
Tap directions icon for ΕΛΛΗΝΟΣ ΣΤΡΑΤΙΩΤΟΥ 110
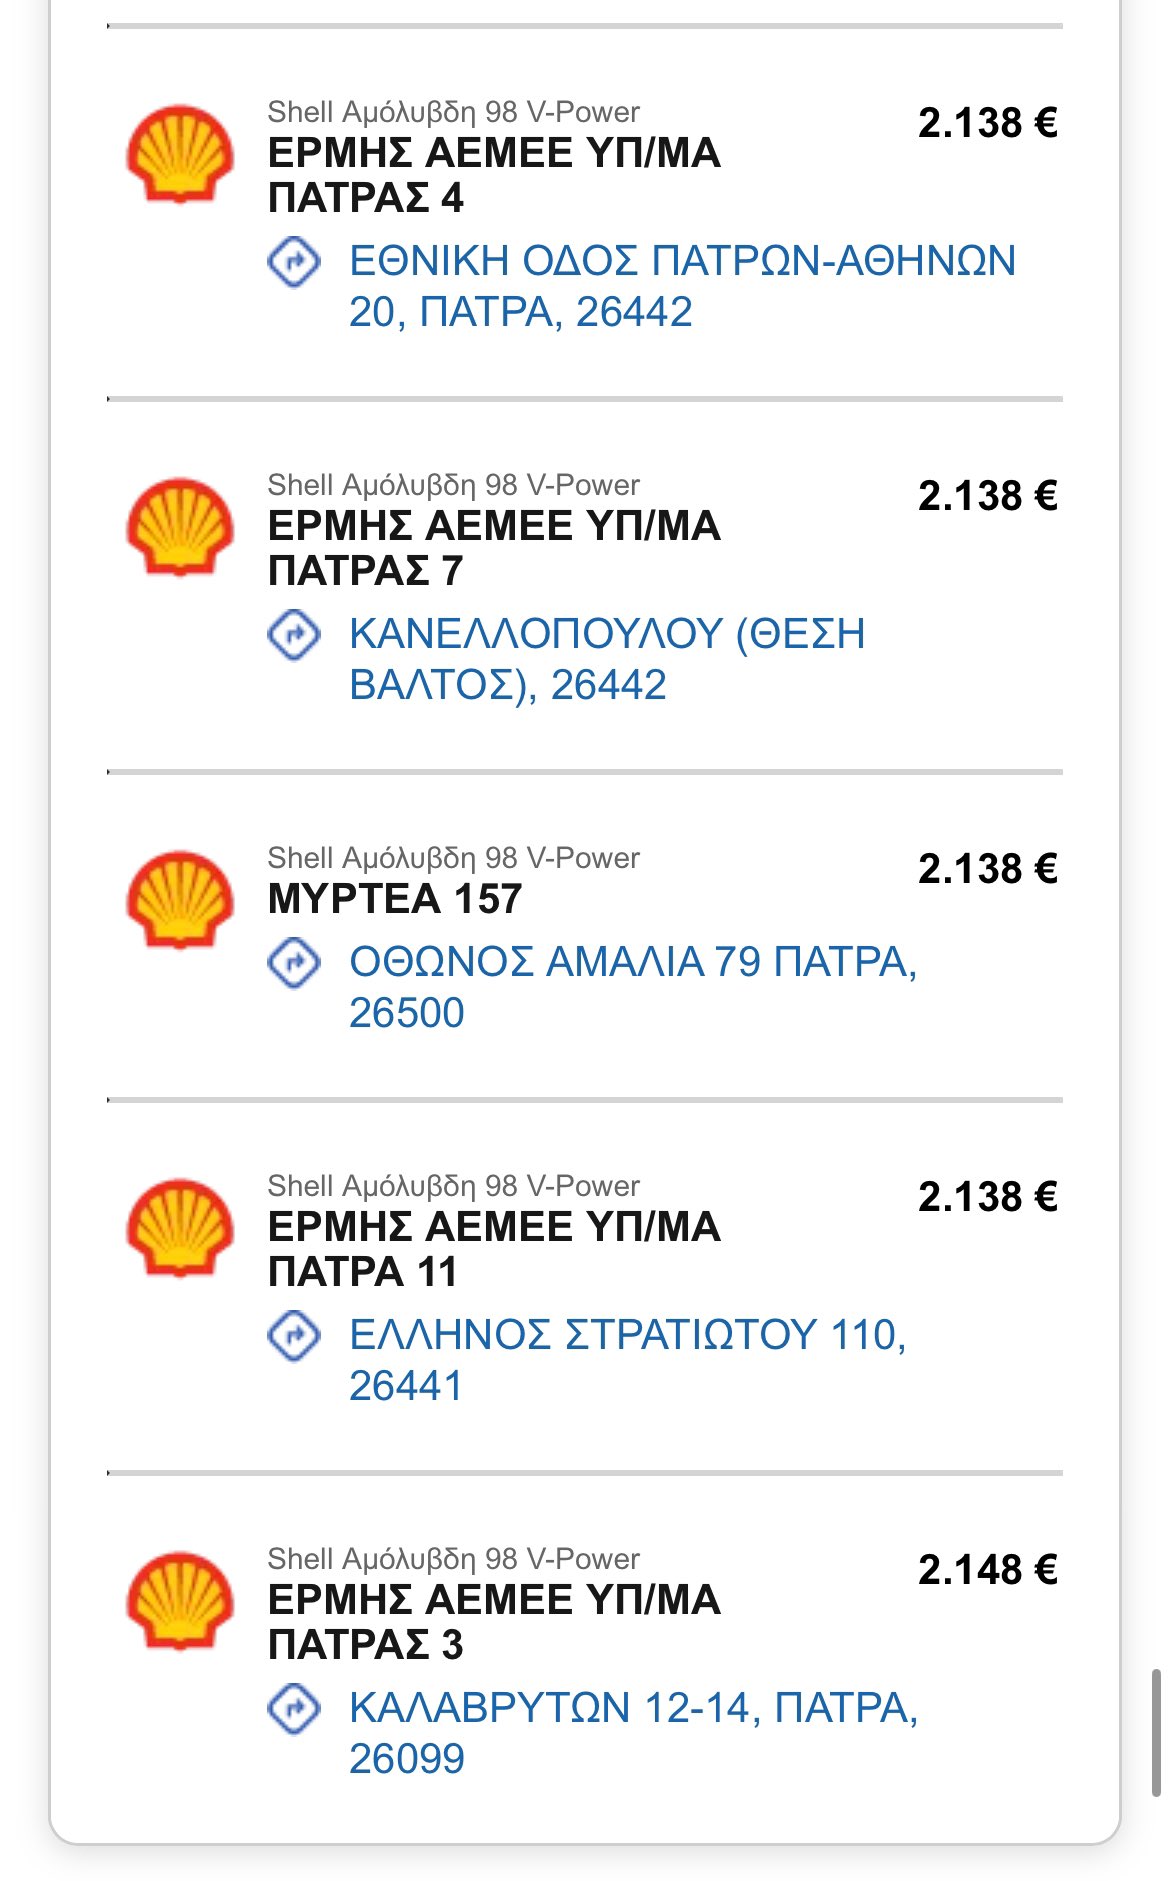[294, 1336]
